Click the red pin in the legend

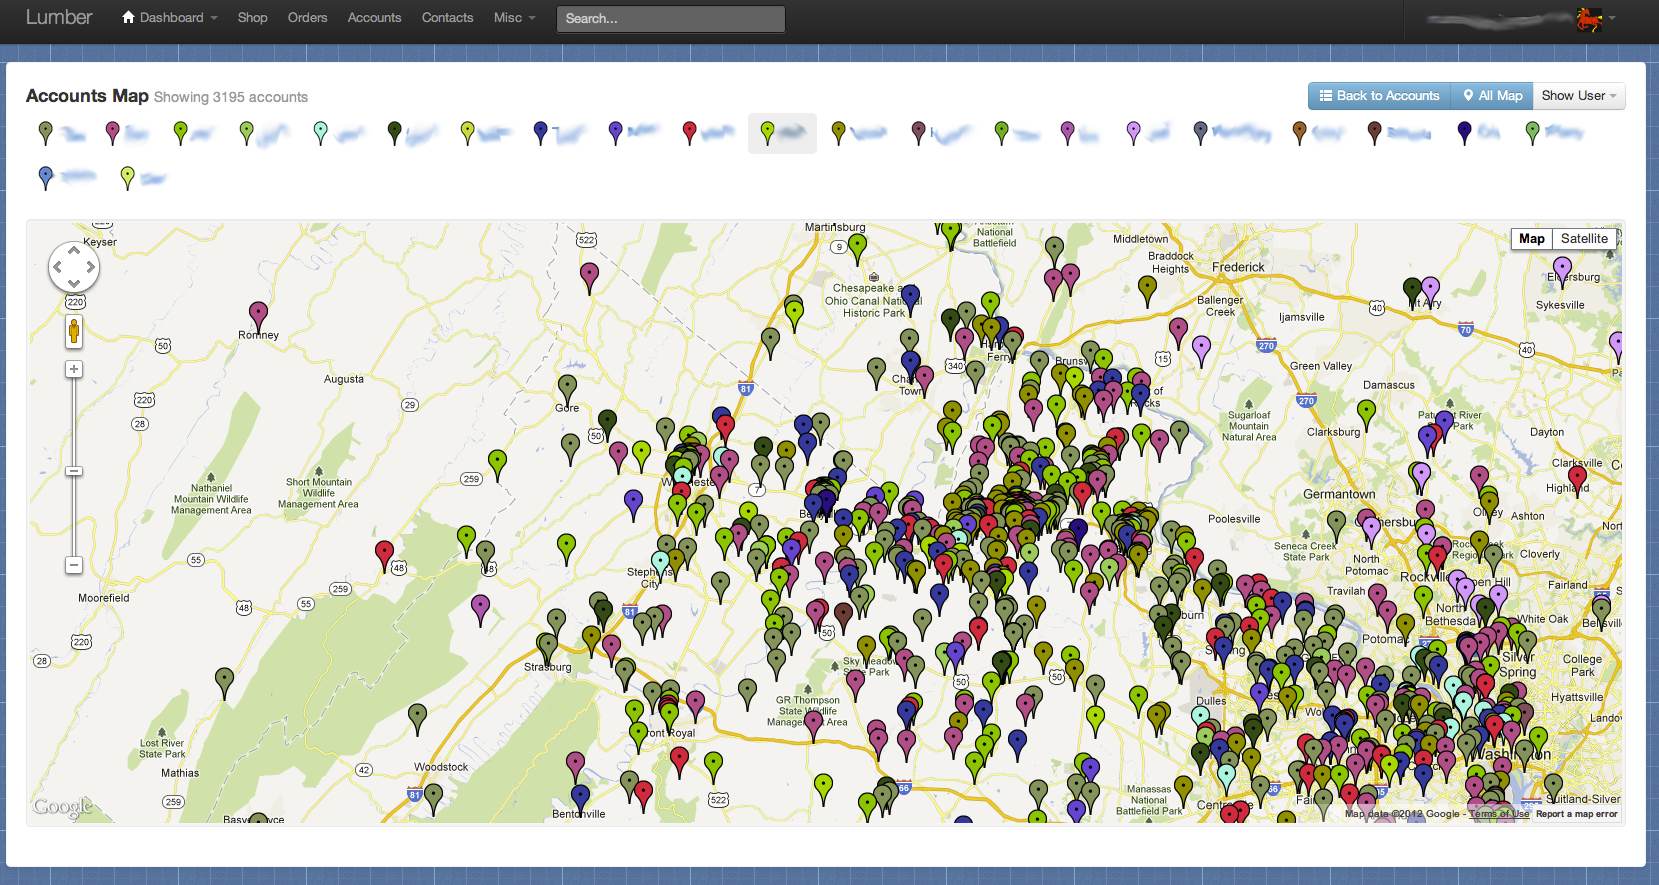689,132
